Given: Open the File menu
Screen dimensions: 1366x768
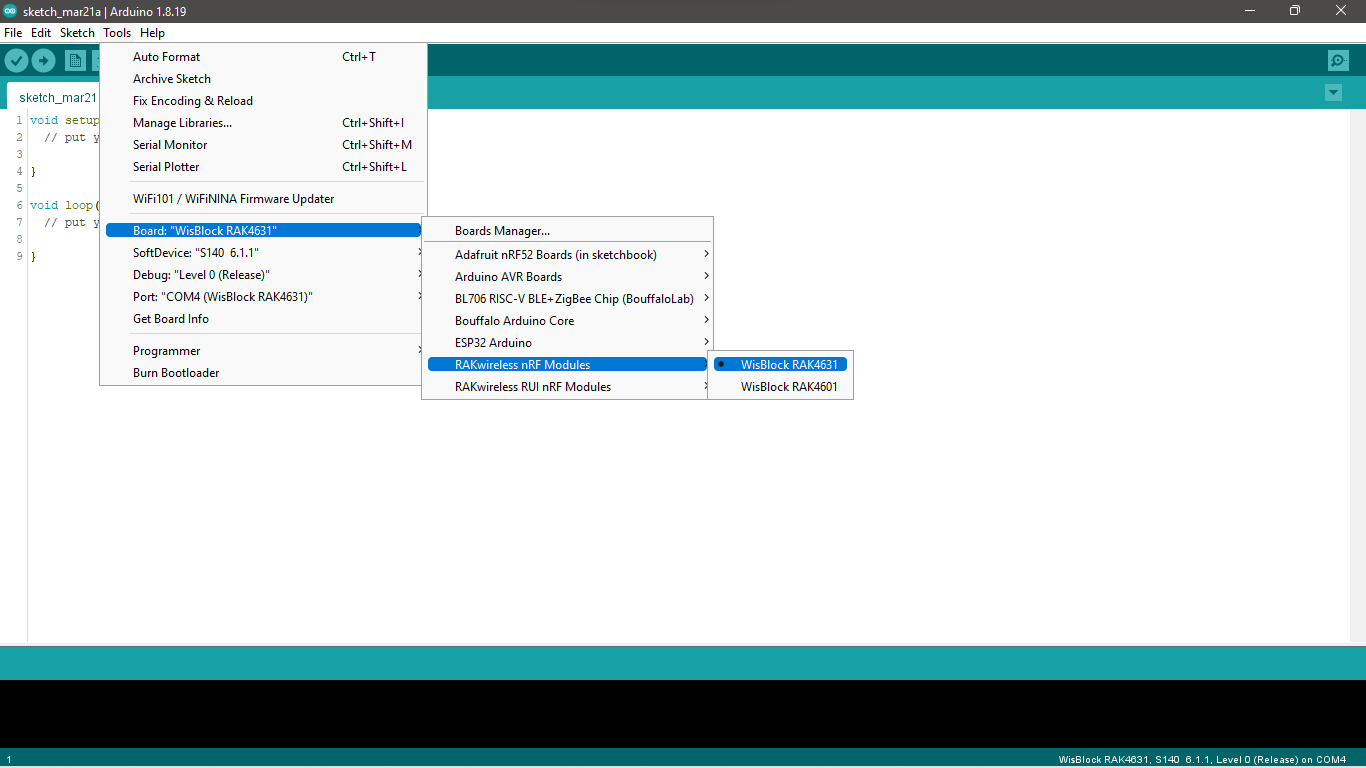Looking at the screenshot, I should 13,33.
